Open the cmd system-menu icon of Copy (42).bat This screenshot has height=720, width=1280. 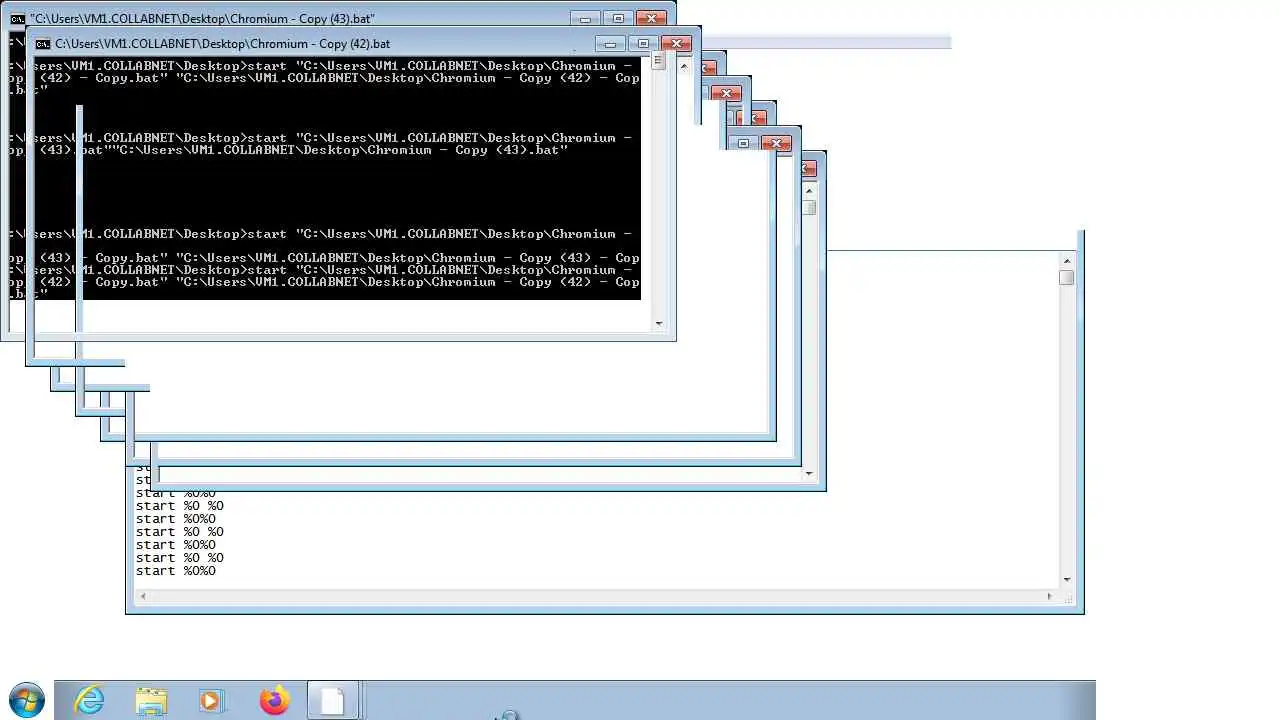(43, 44)
